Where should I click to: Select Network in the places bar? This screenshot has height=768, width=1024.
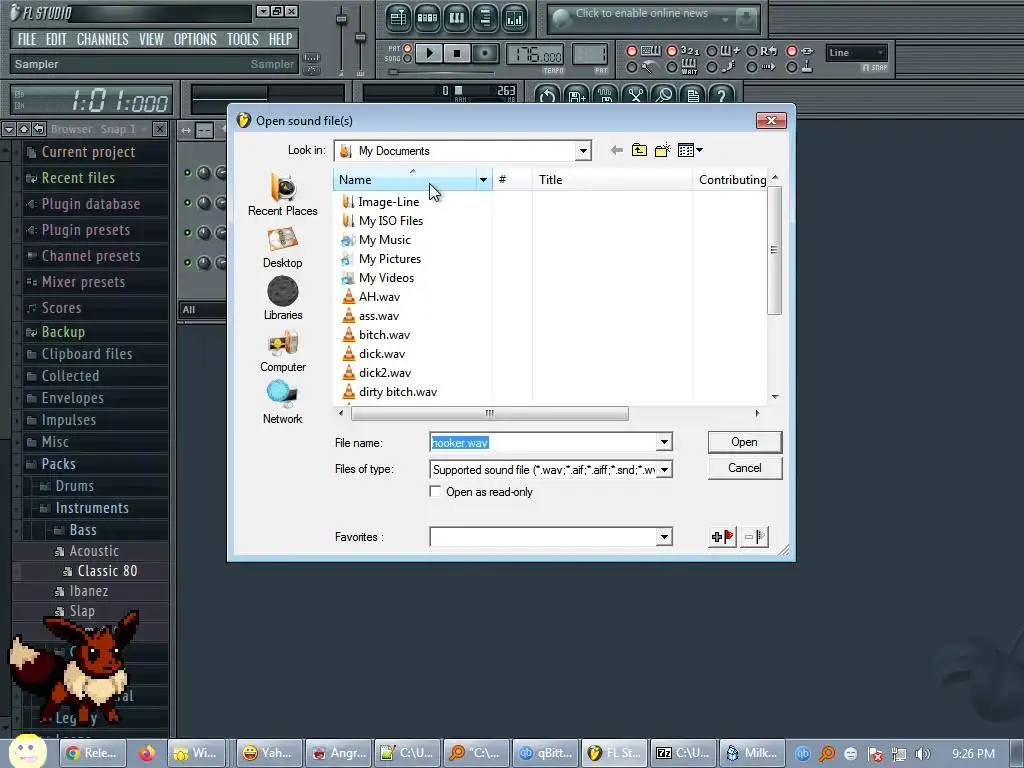283,403
